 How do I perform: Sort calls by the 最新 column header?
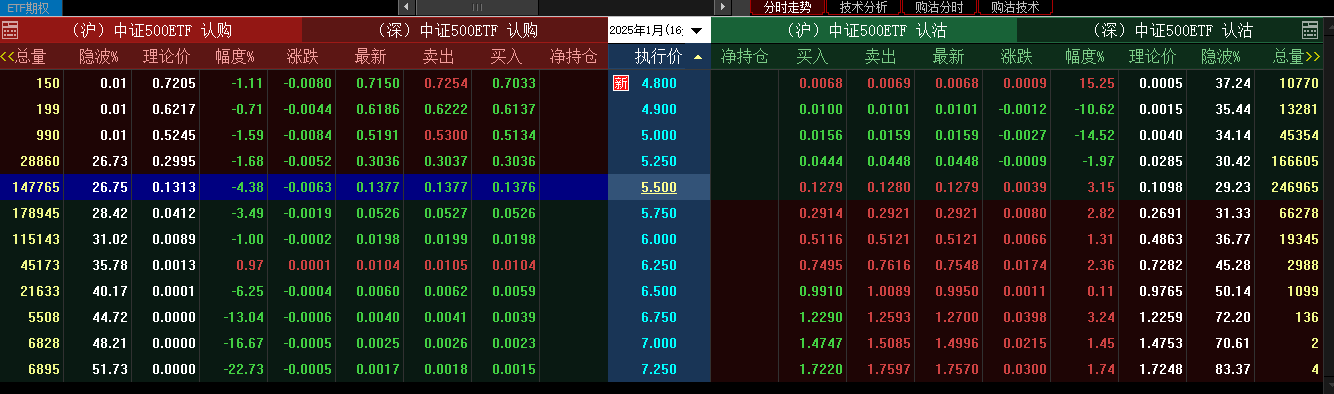[x=370, y=57]
